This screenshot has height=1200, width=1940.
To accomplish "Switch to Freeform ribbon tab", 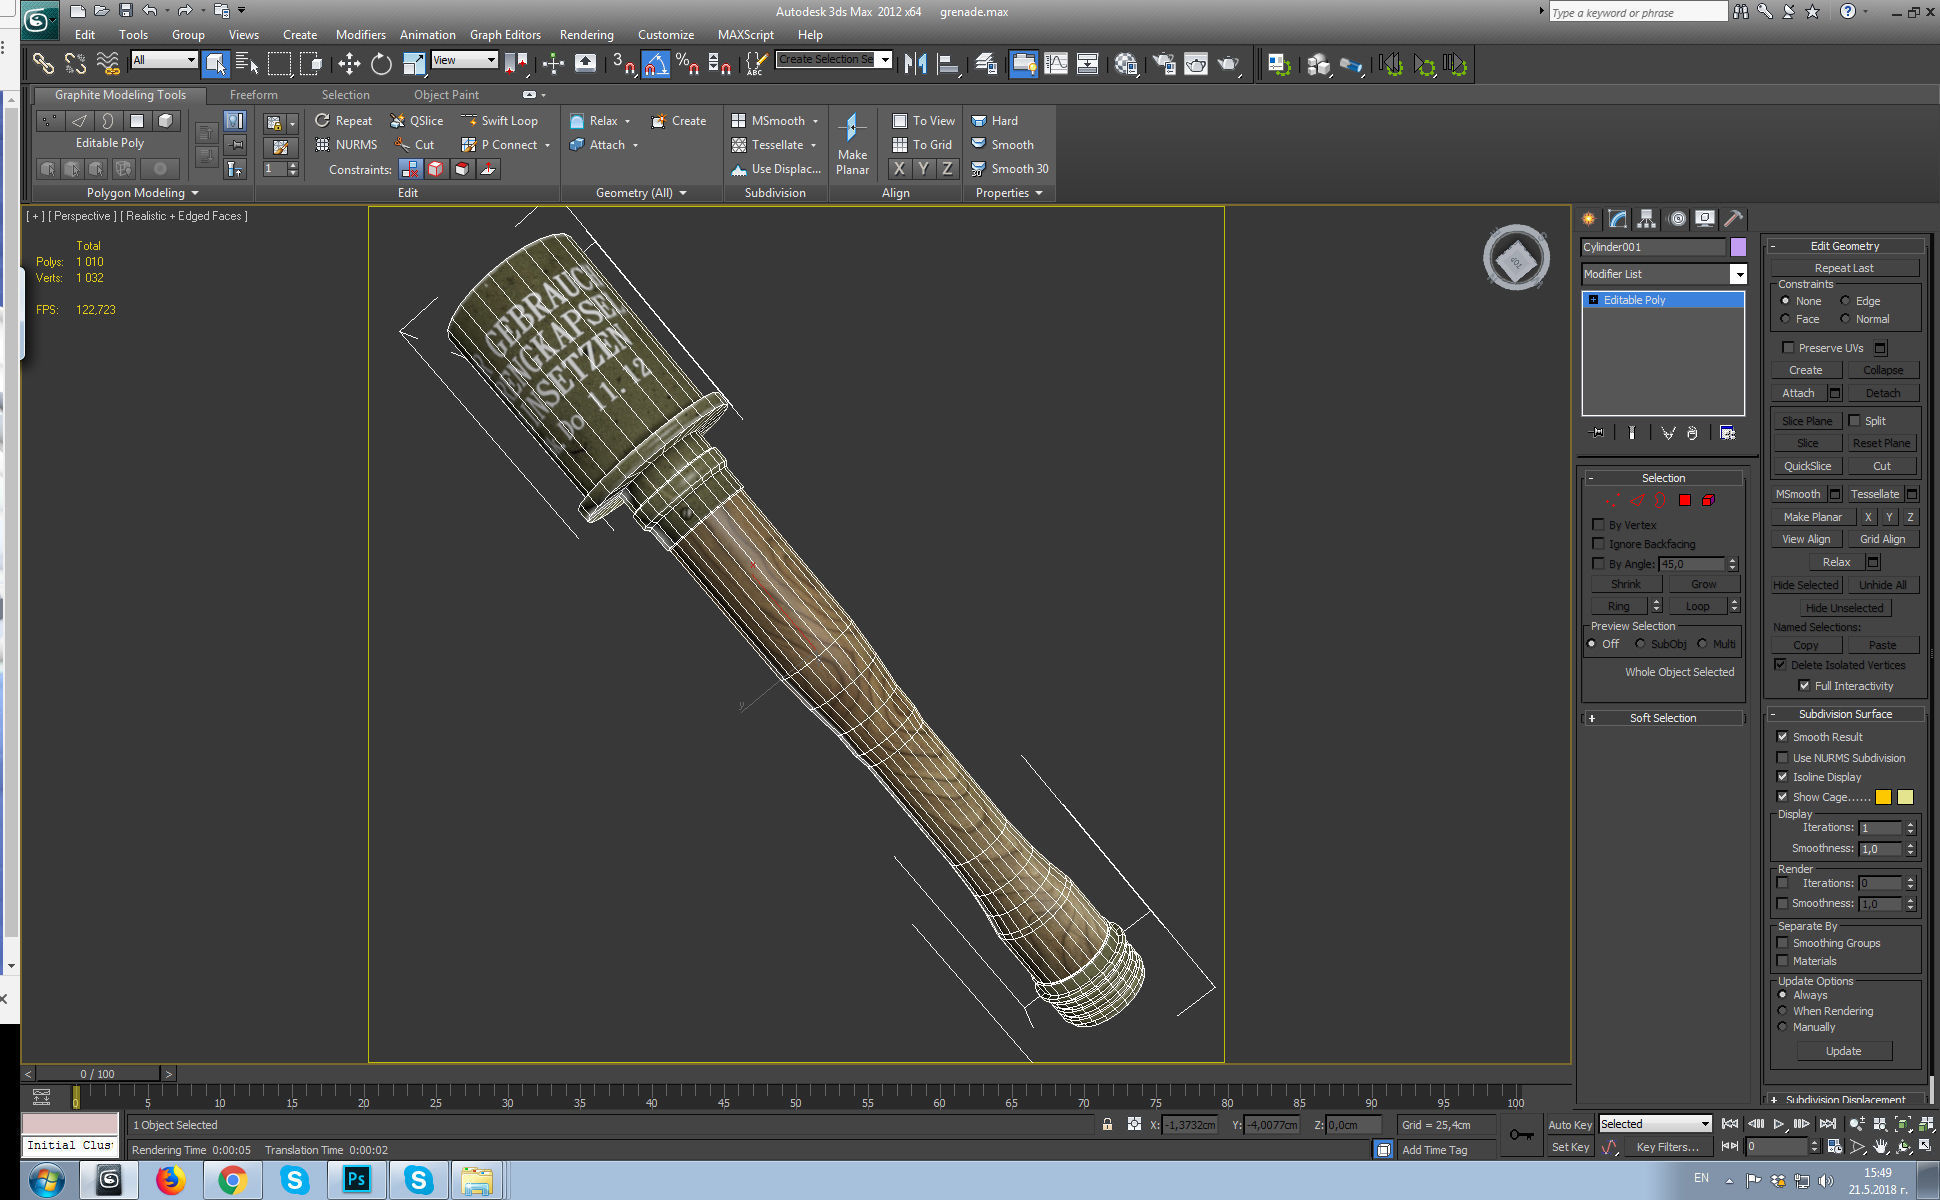I will point(254,95).
